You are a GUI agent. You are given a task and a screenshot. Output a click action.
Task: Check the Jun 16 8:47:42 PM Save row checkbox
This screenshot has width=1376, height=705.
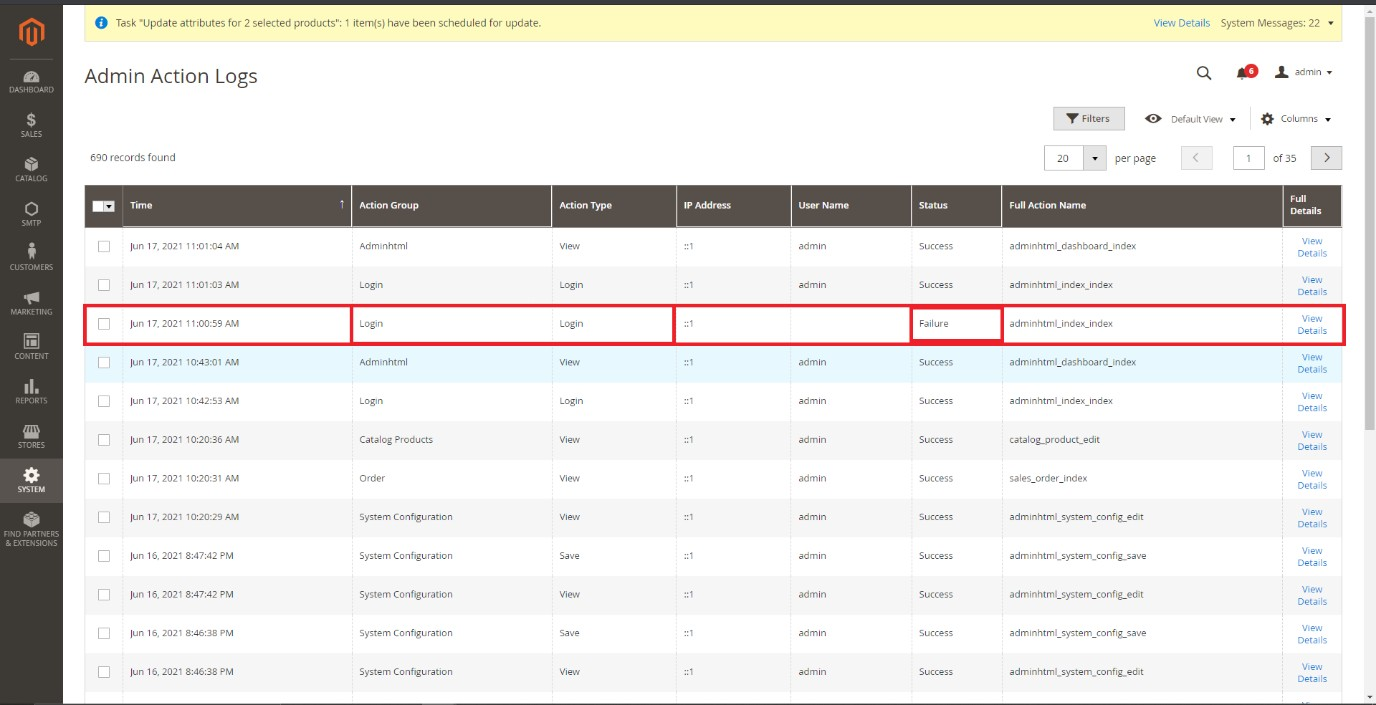click(x=104, y=556)
